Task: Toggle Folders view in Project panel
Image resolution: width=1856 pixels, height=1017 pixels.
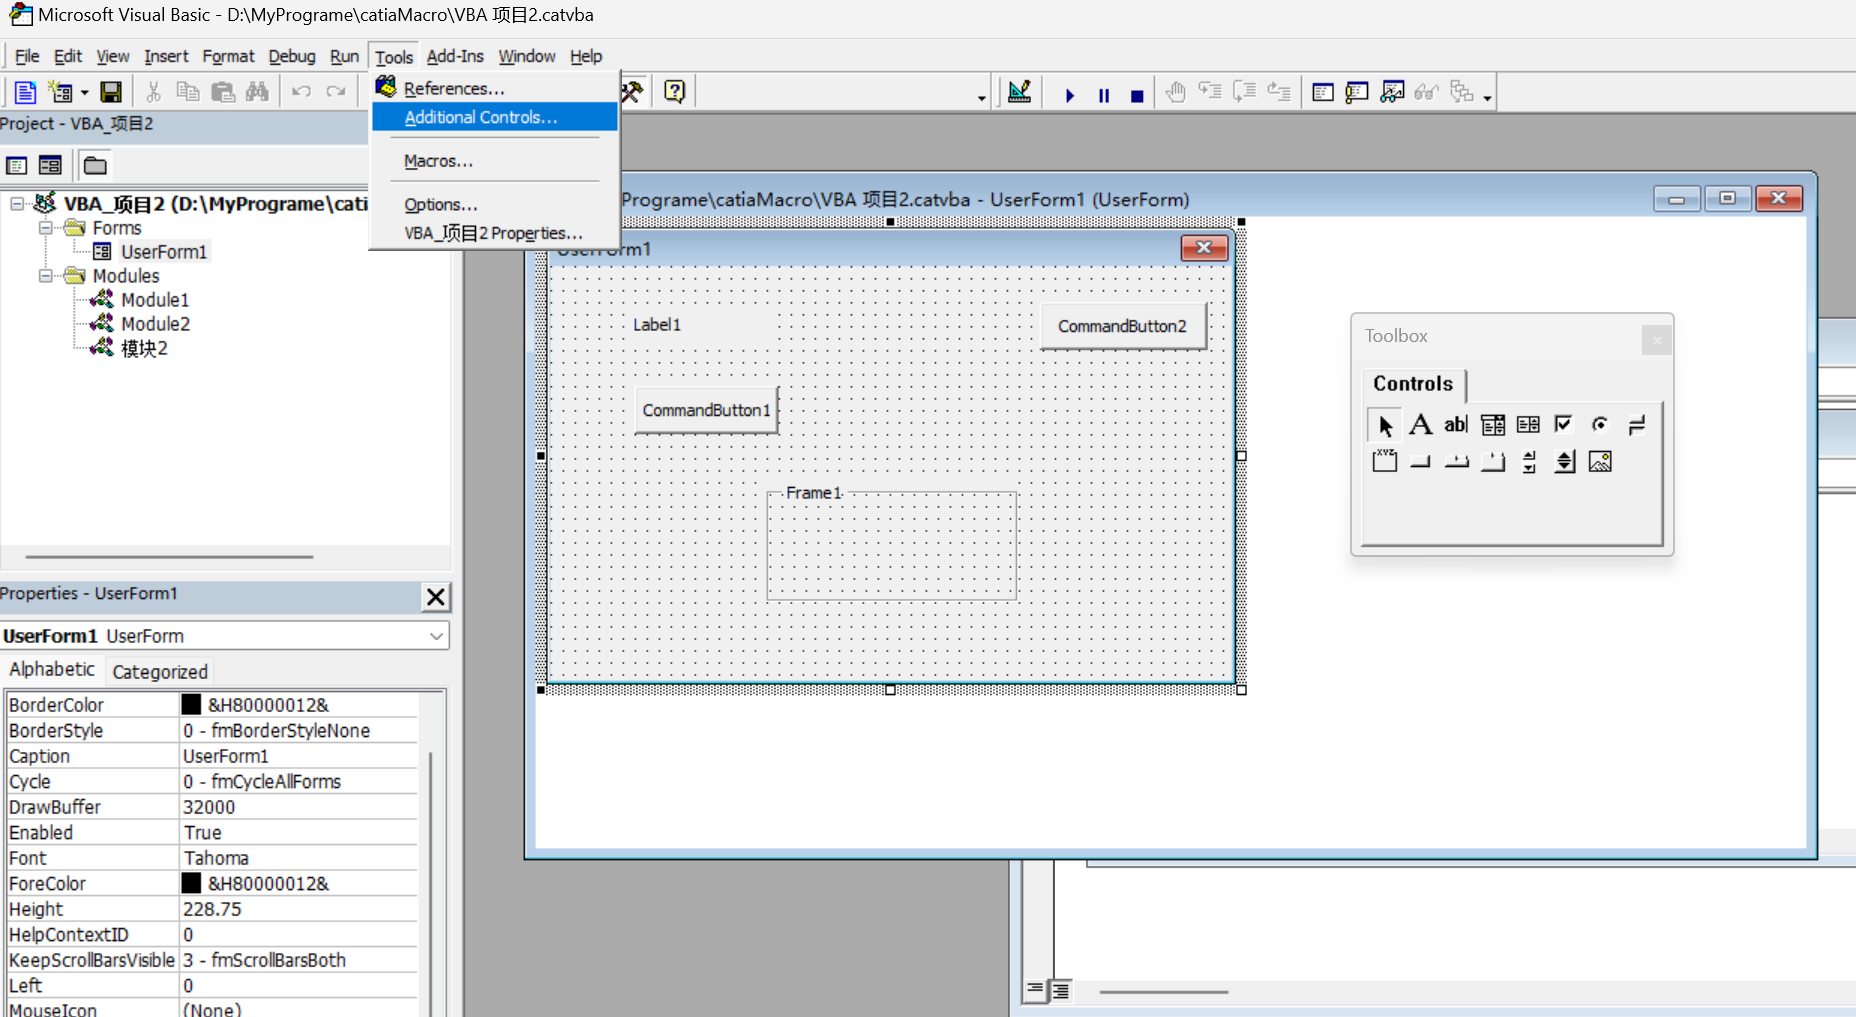Action: (x=95, y=165)
